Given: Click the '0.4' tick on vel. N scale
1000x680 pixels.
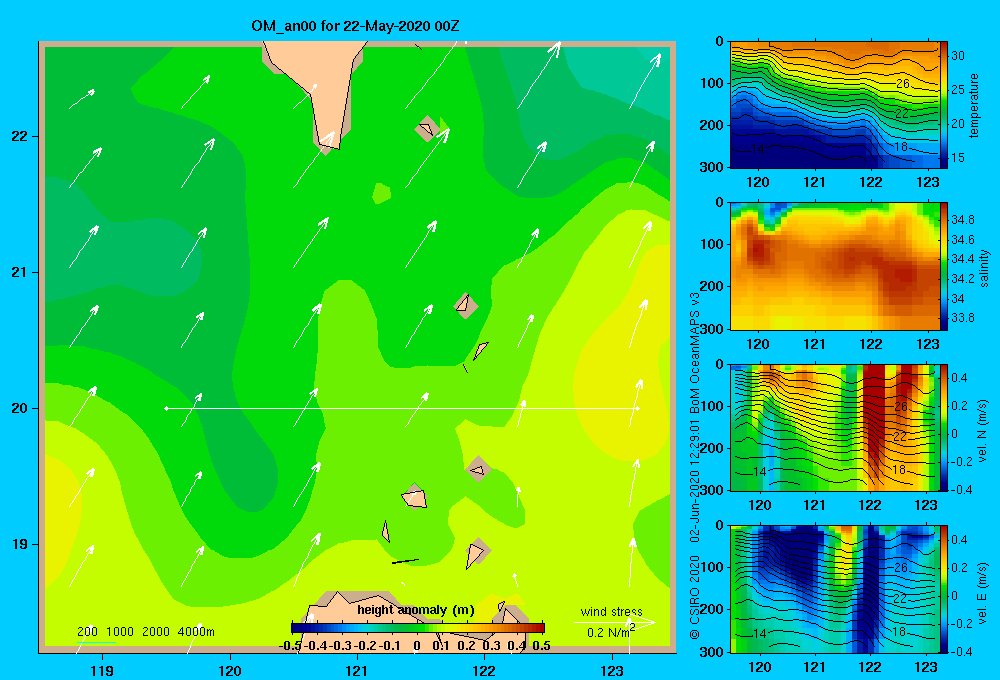Looking at the screenshot, I should (x=960, y=378).
